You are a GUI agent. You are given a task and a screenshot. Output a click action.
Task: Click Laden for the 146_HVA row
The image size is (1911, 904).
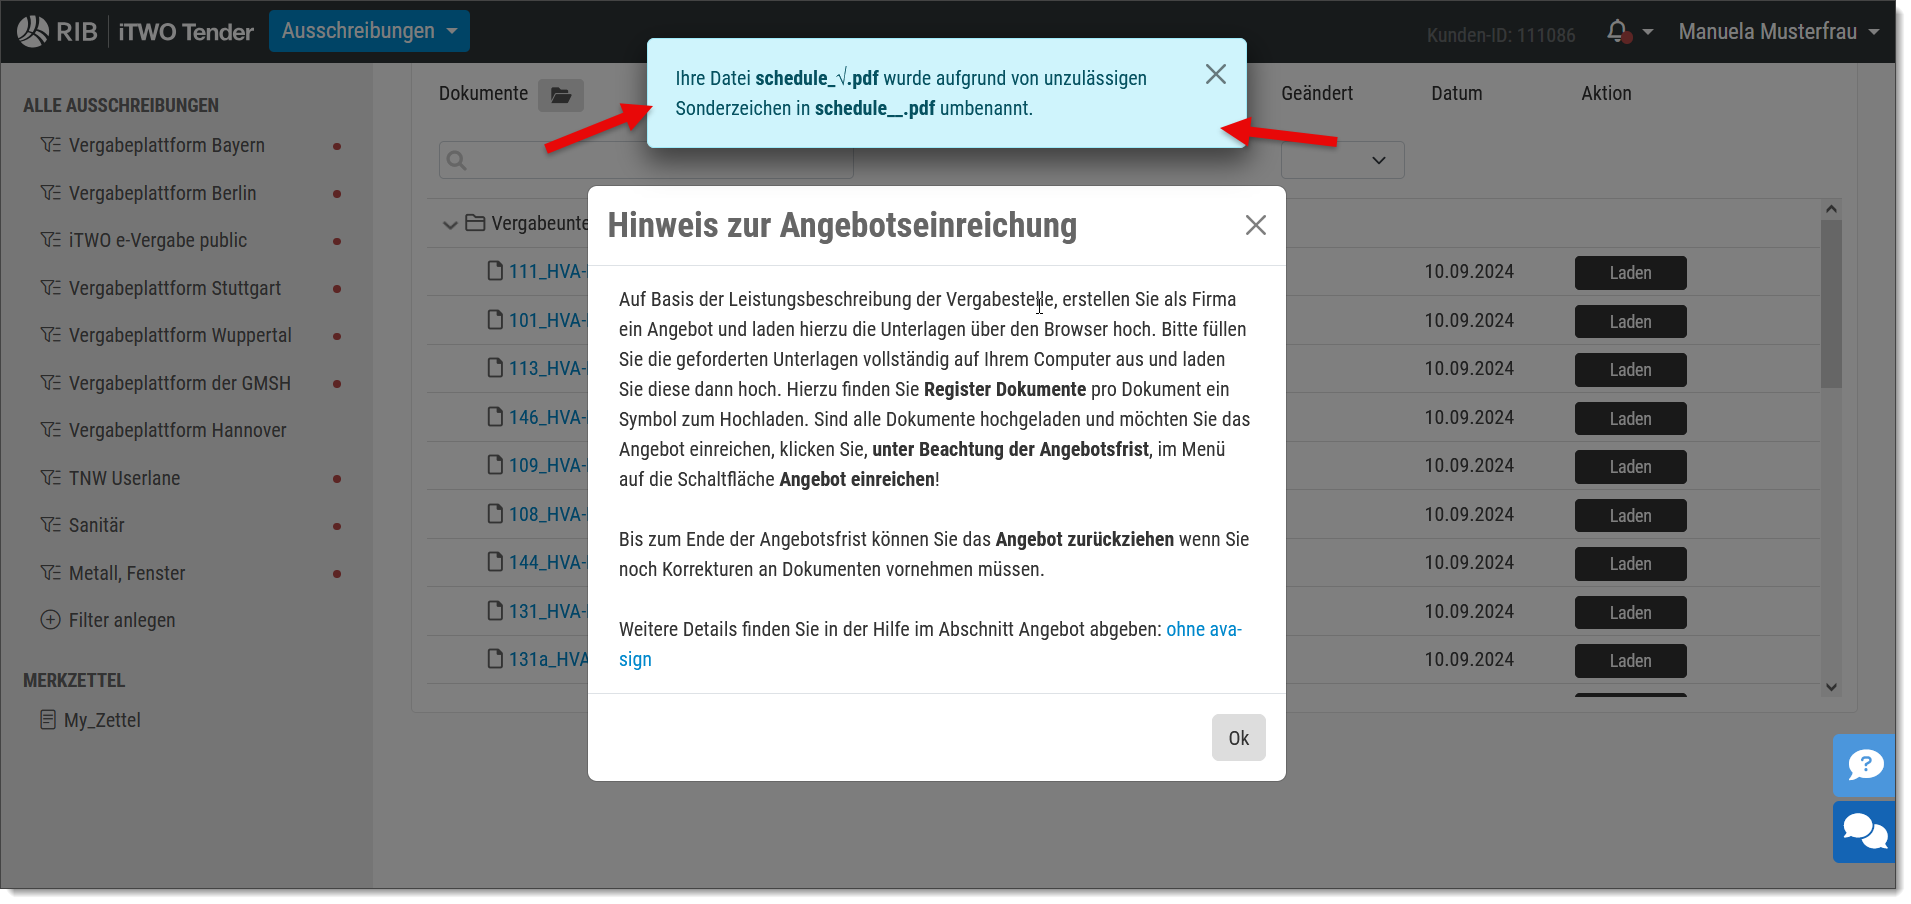click(x=1631, y=419)
